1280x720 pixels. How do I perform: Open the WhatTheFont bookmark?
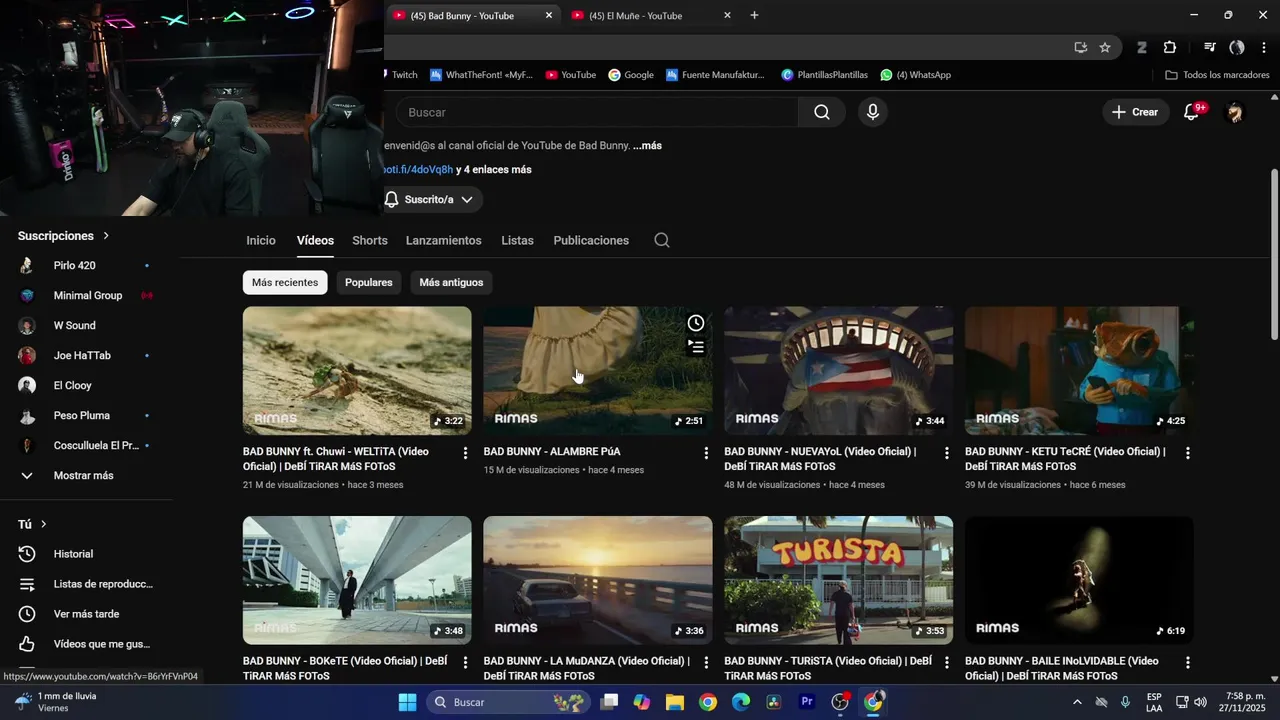(482, 75)
